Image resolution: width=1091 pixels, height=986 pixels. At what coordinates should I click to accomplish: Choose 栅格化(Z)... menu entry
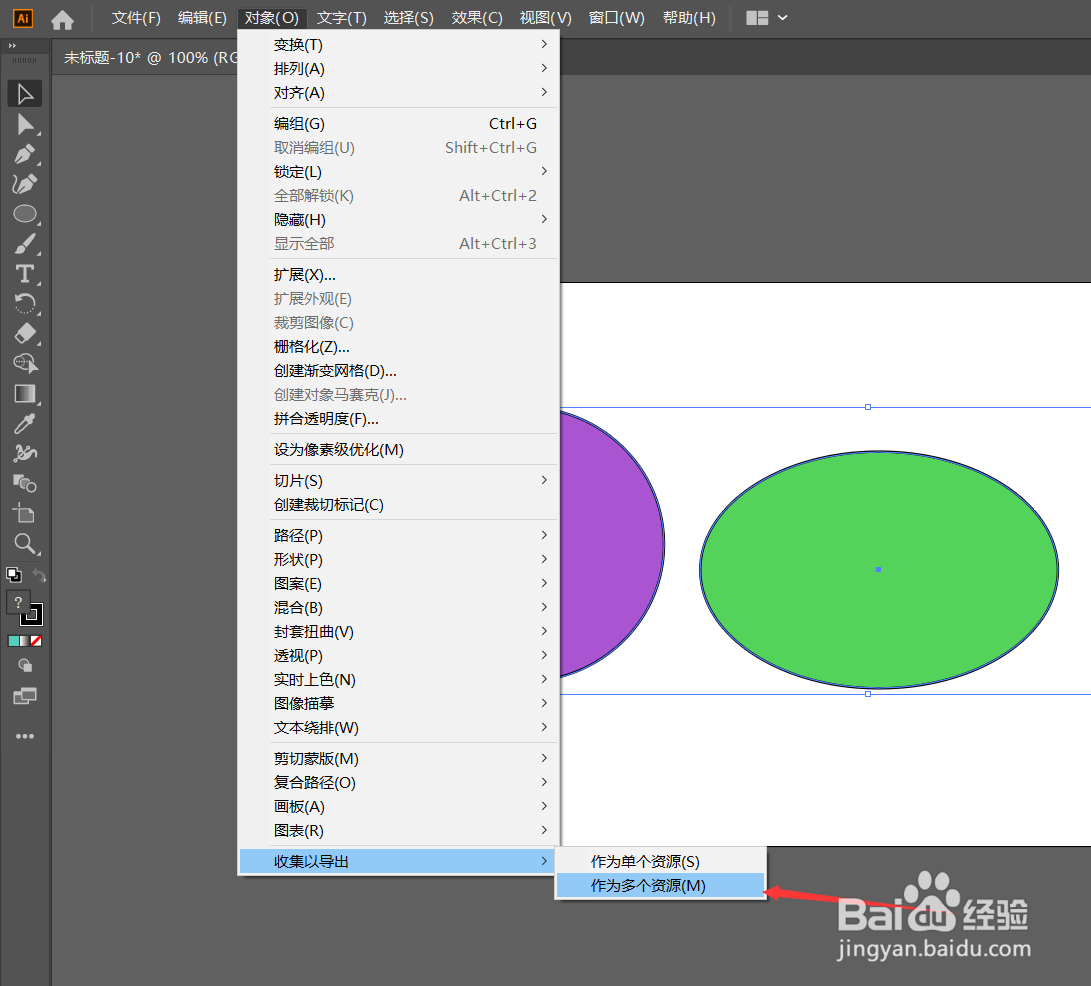(x=399, y=346)
